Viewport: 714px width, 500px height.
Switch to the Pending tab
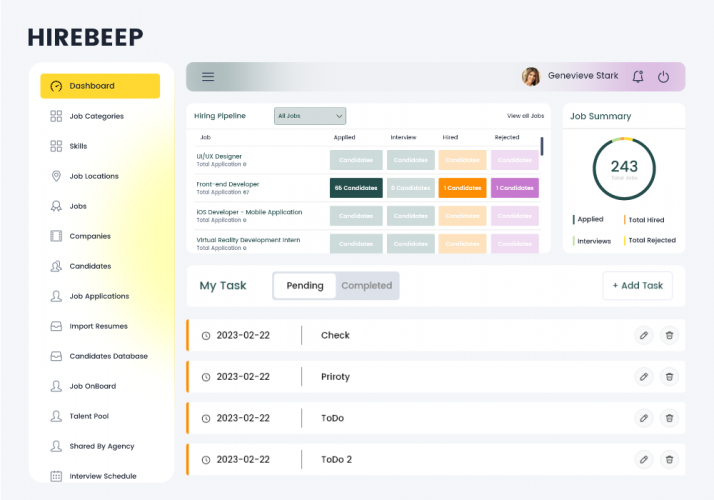tap(305, 286)
